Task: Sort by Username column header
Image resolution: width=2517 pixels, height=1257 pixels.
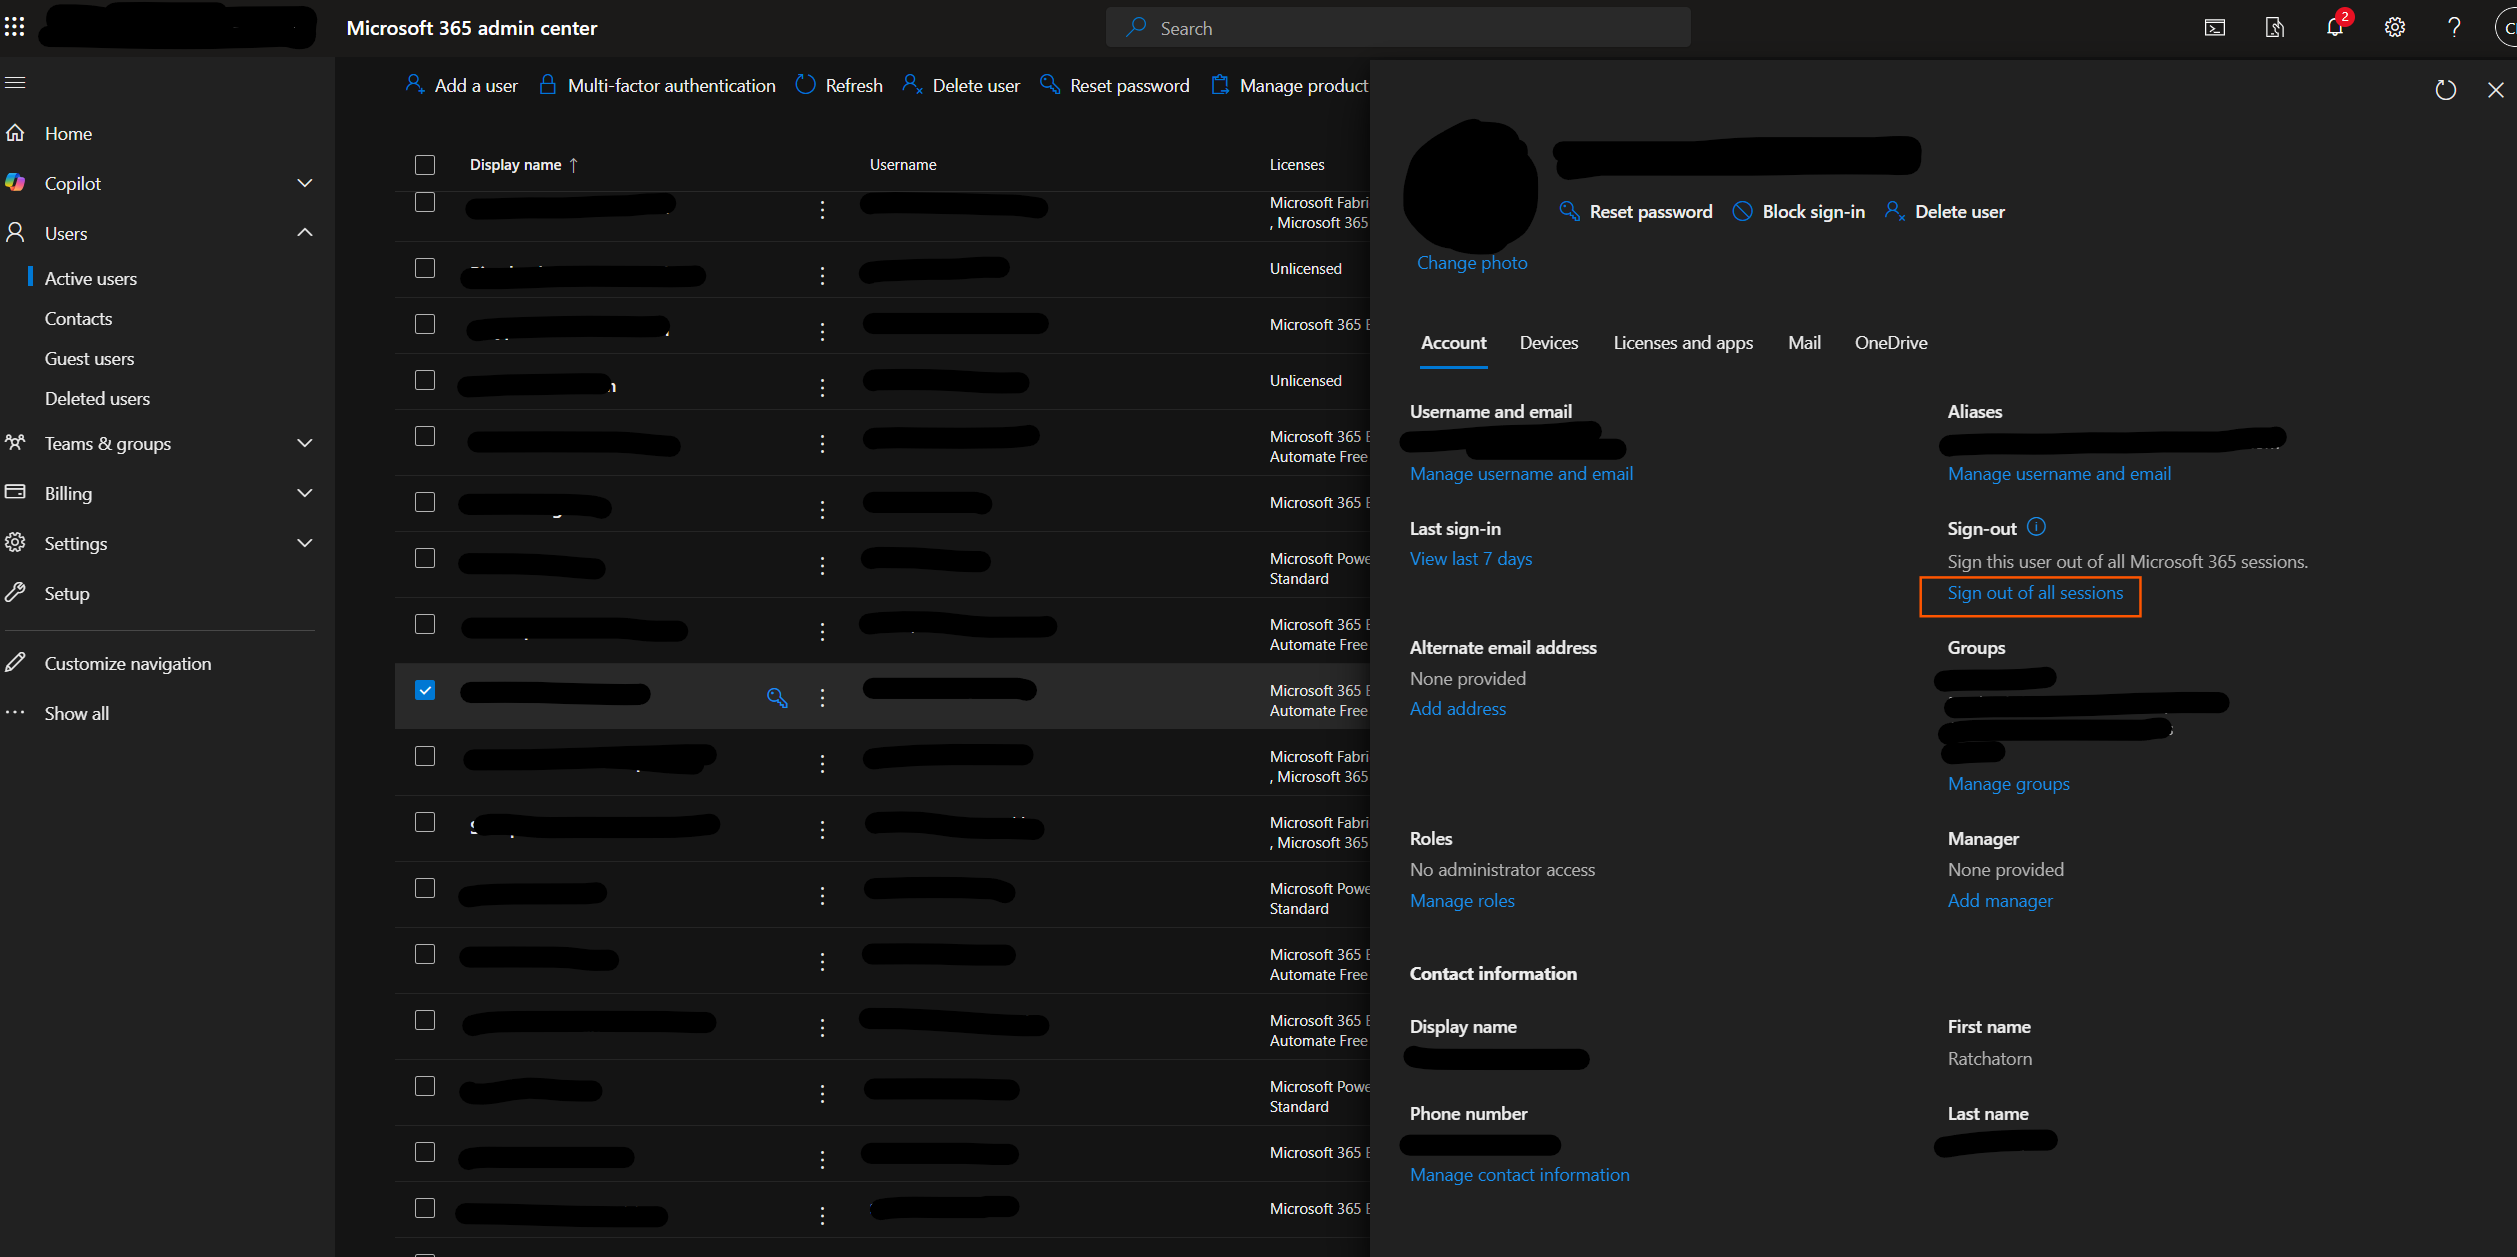Action: coord(903,165)
